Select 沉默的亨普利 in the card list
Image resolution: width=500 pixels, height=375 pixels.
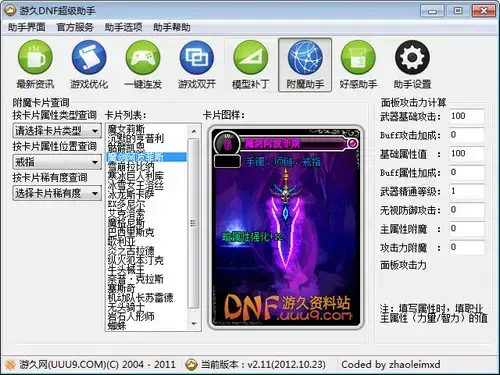136,138
